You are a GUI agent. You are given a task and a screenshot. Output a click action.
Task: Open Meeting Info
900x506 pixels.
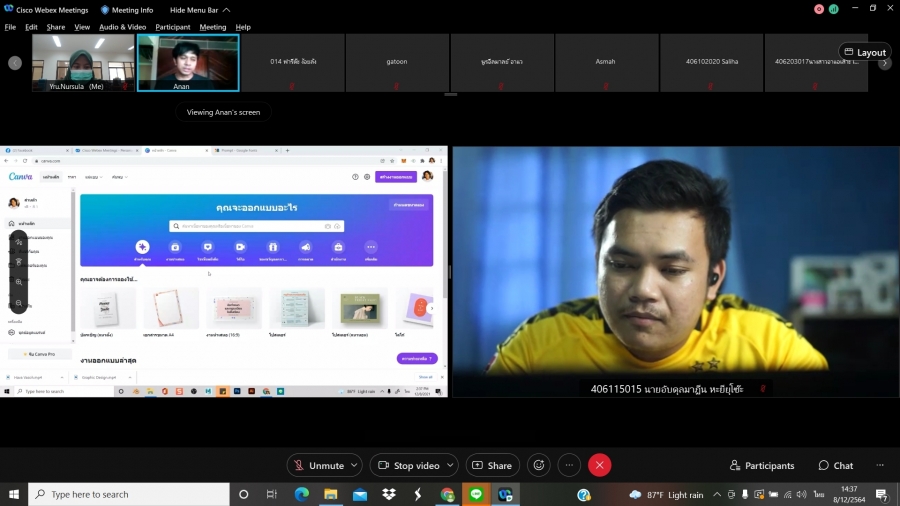click(x=127, y=10)
